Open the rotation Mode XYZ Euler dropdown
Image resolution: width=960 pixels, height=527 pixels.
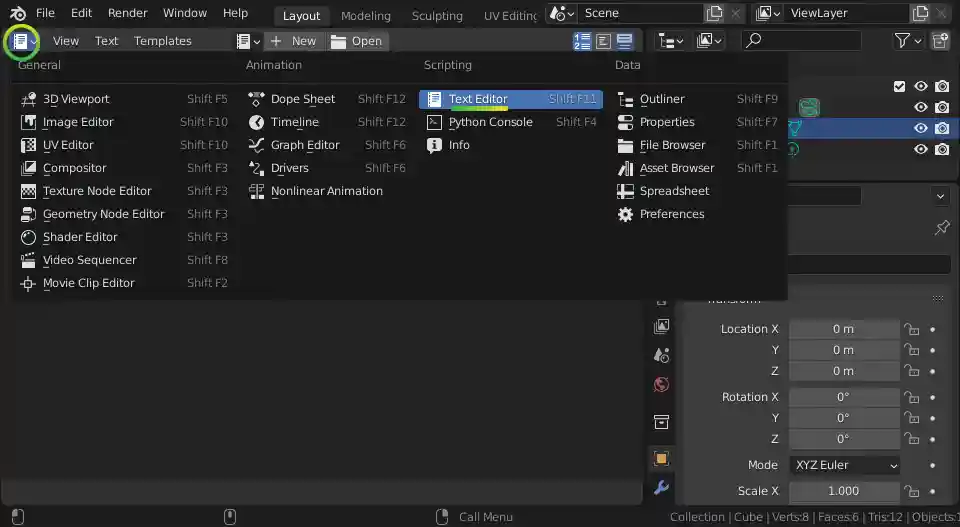pyautogui.click(x=844, y=465)
